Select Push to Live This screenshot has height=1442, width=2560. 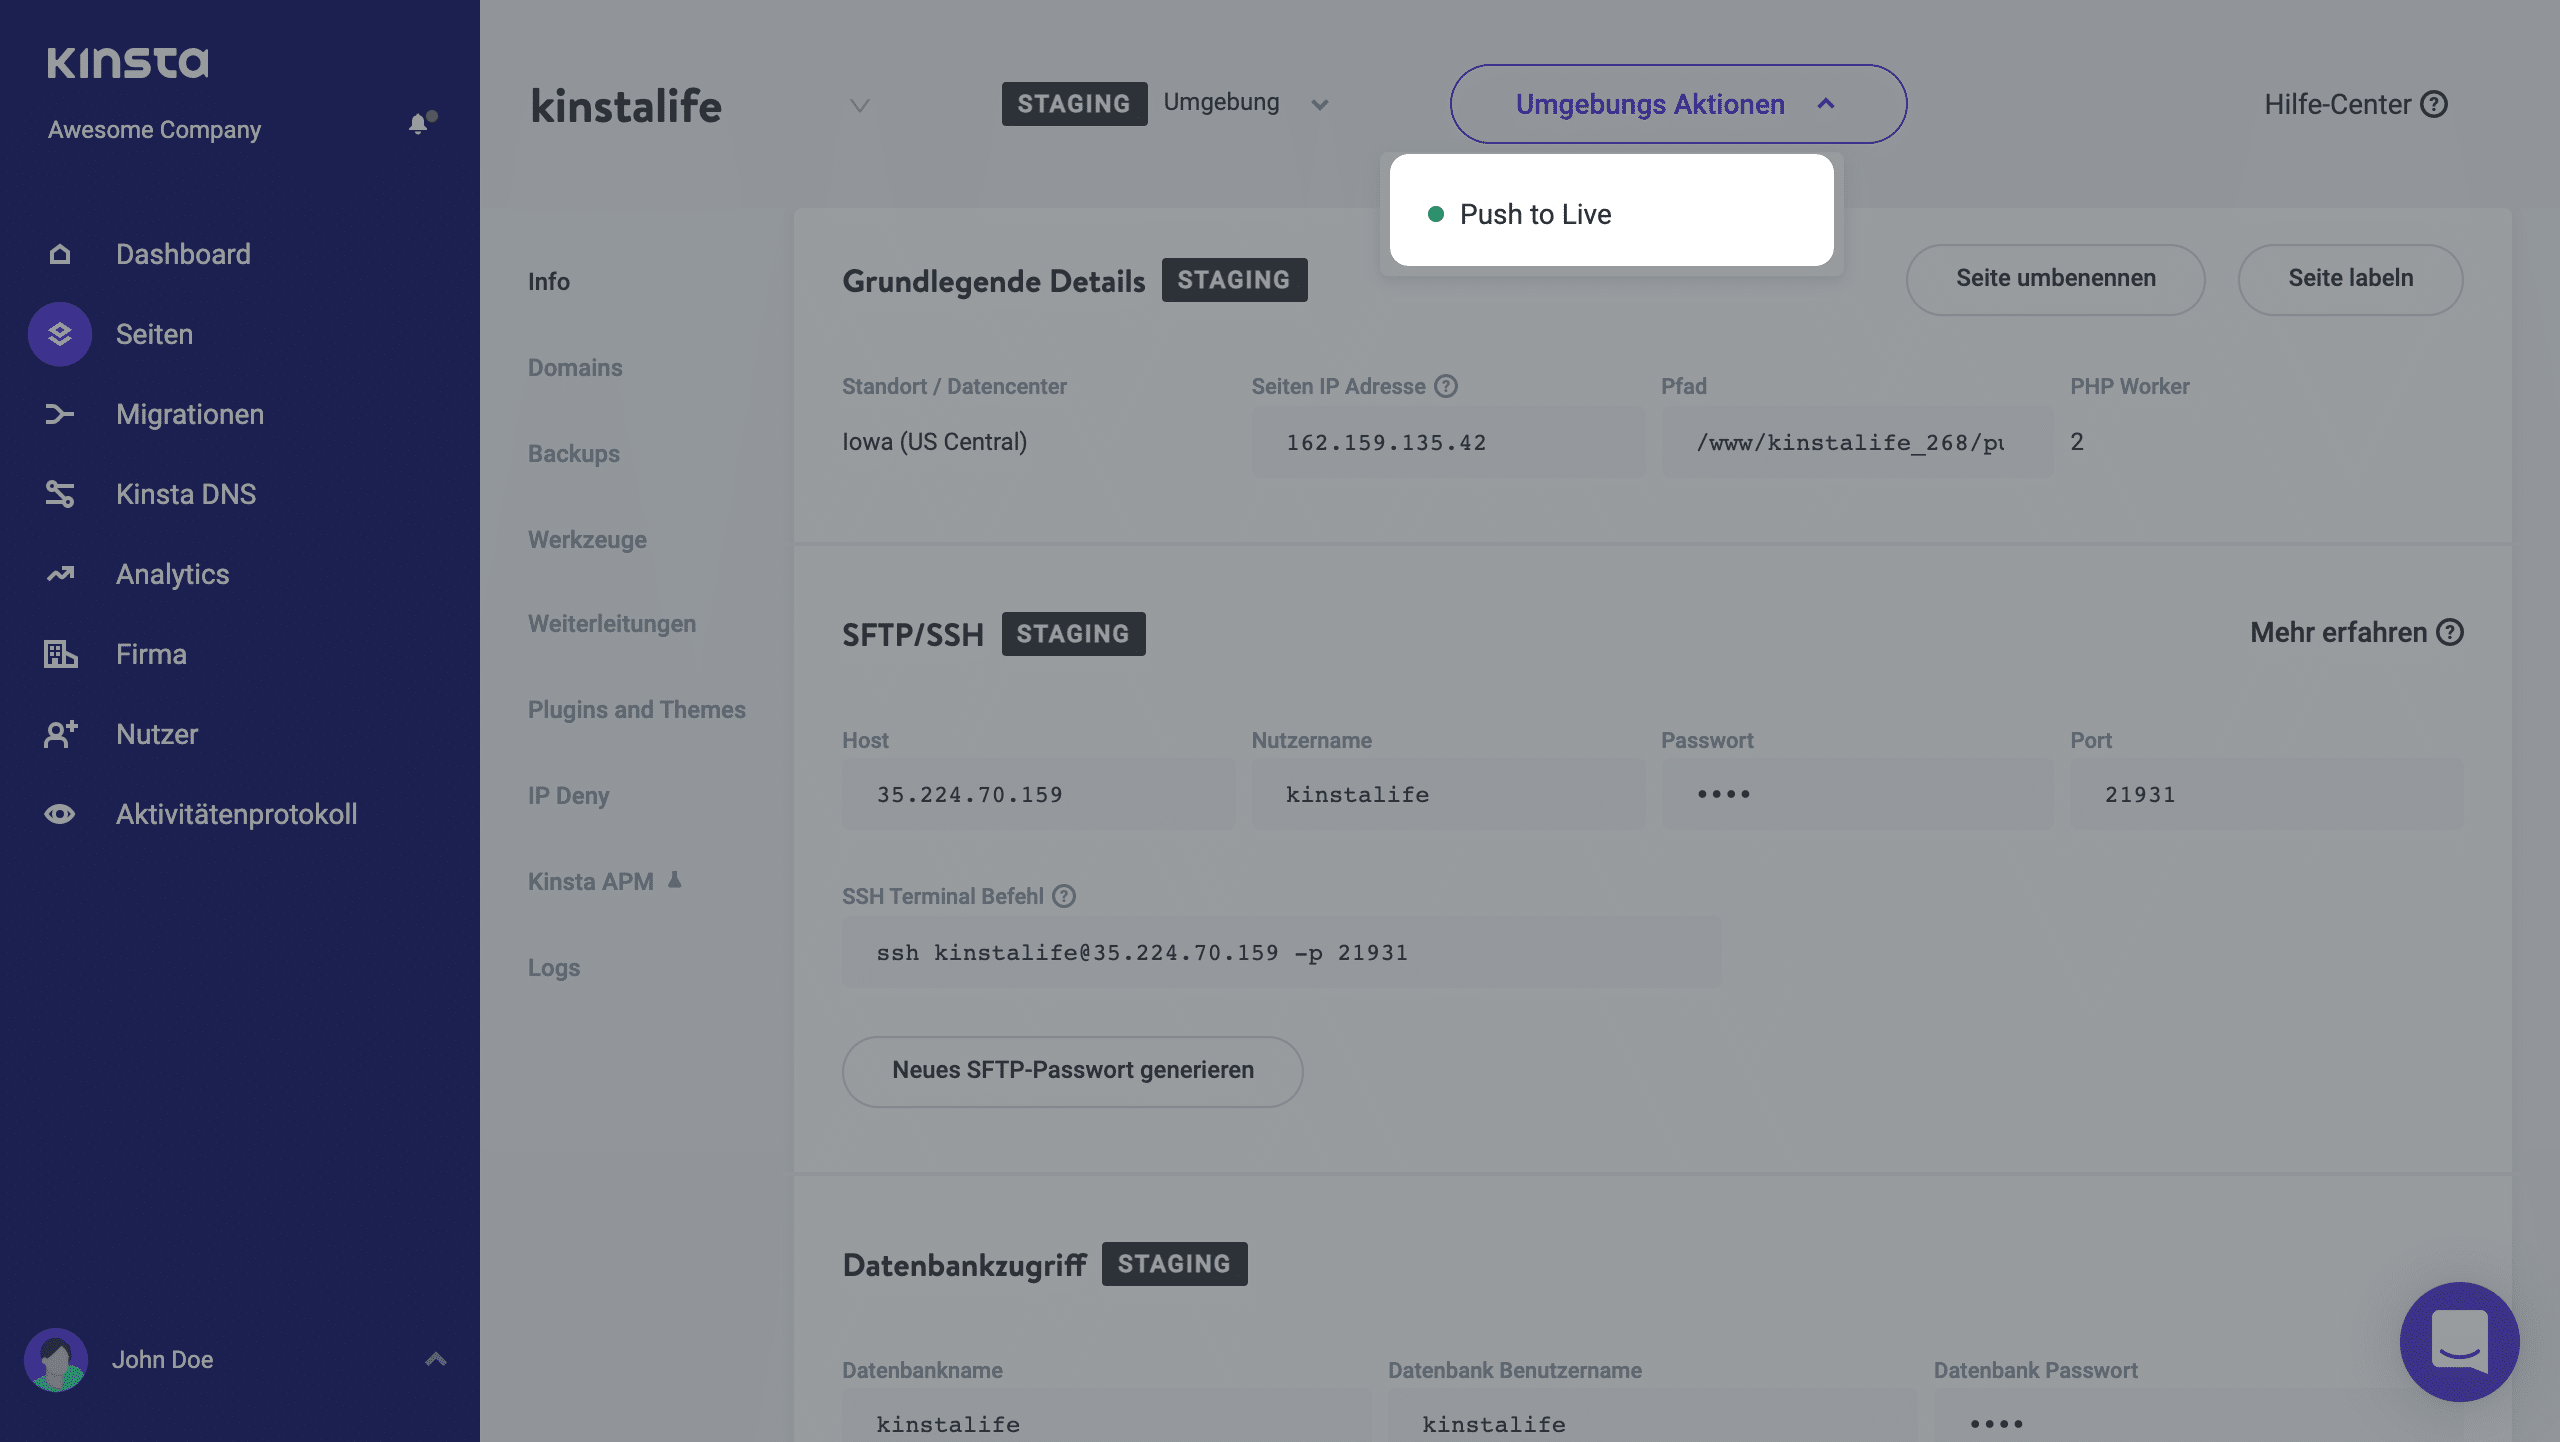(1536, 213)
